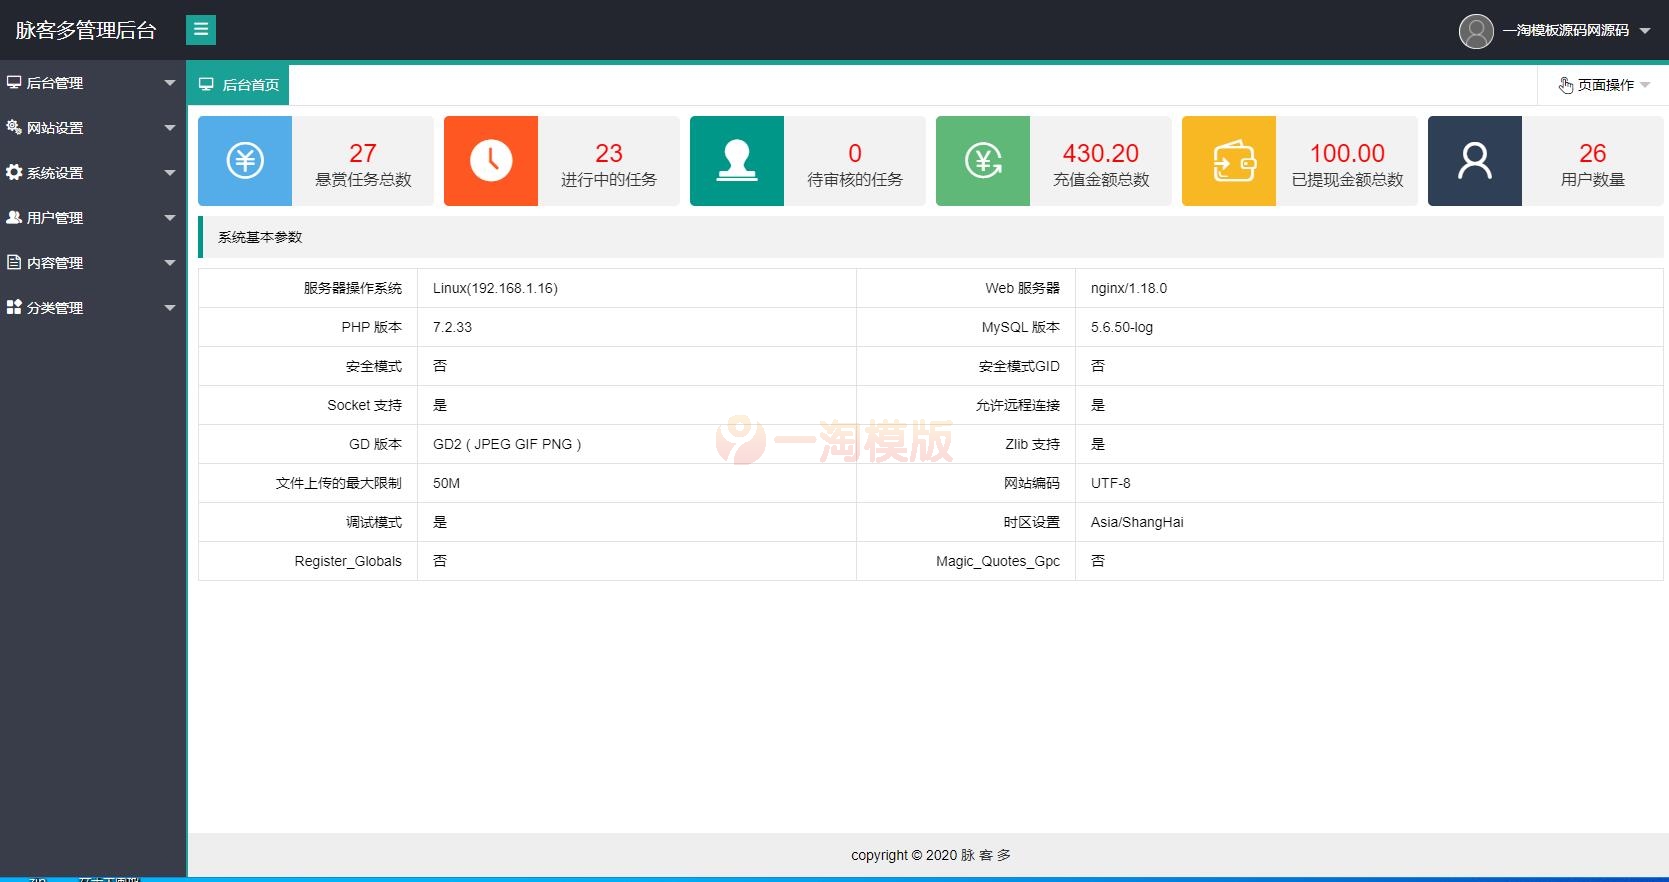Expand the 系统设置 sidebar arrow
The width and height of the screenshot is (1669, 882).
coord(170,173)
